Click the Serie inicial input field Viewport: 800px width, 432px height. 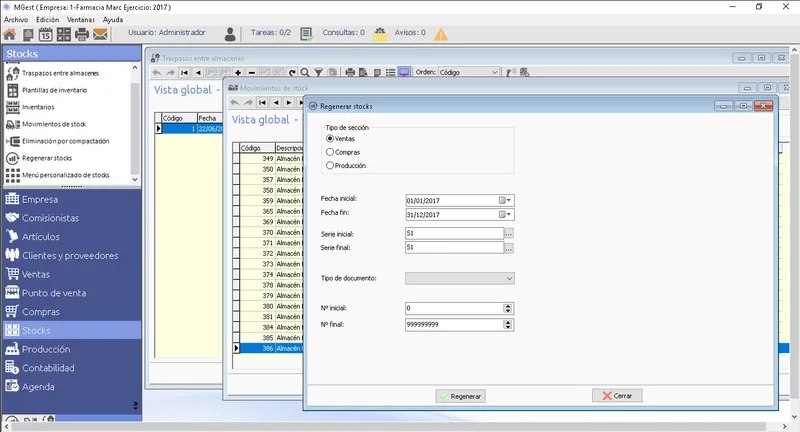(454, 233)
